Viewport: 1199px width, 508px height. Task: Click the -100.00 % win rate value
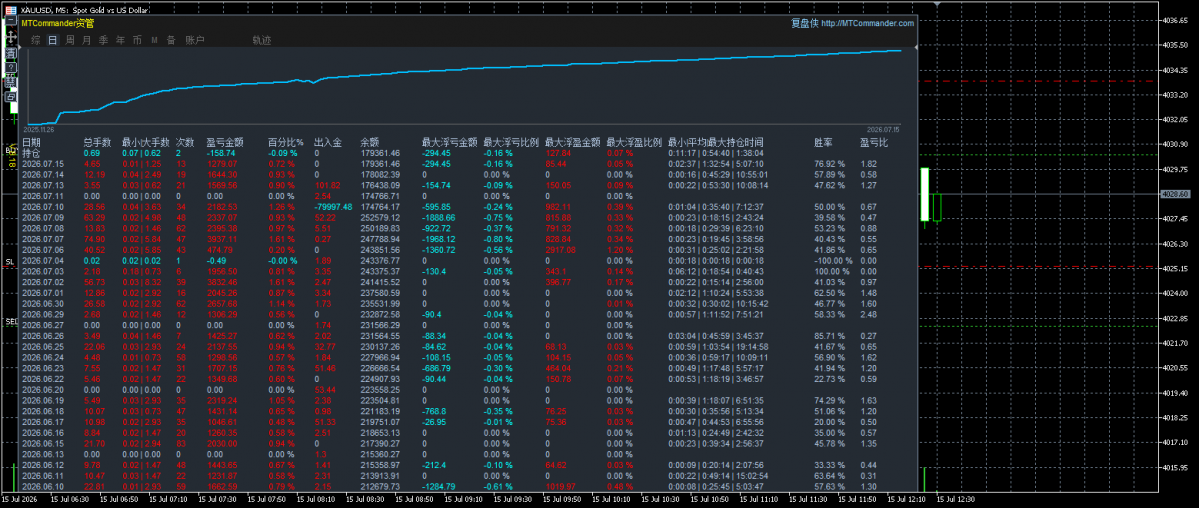[x=833, y=260]
